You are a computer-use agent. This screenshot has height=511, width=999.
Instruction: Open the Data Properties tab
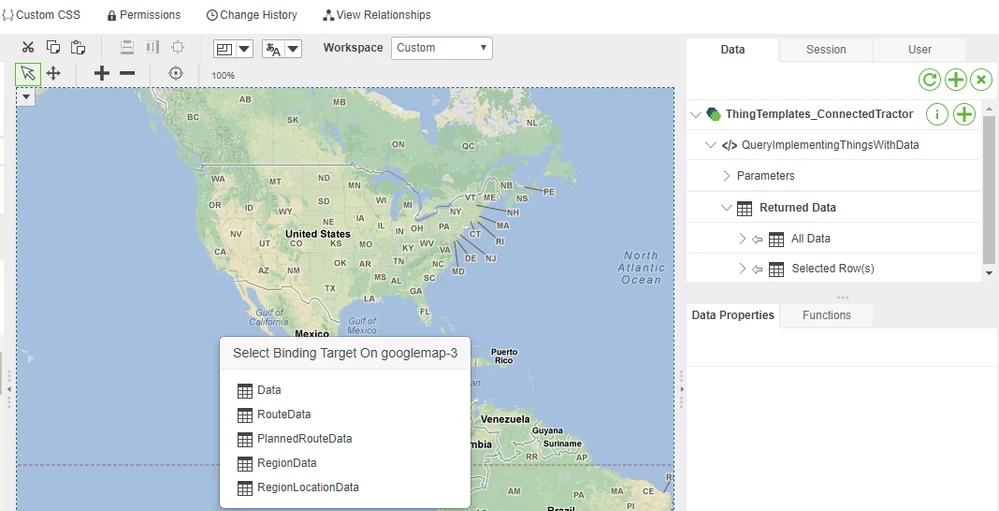coord(733,315)
